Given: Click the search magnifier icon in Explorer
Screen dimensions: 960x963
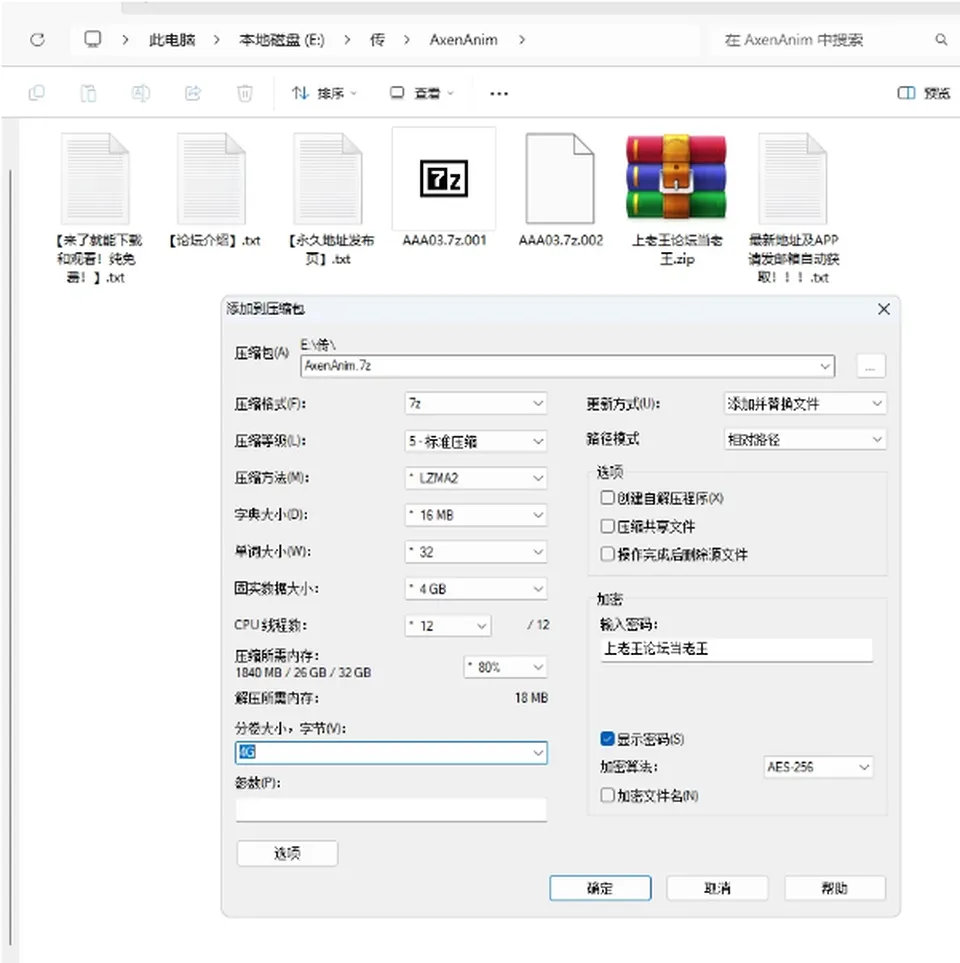Looking at the screenshot, I should click(941, 40).
